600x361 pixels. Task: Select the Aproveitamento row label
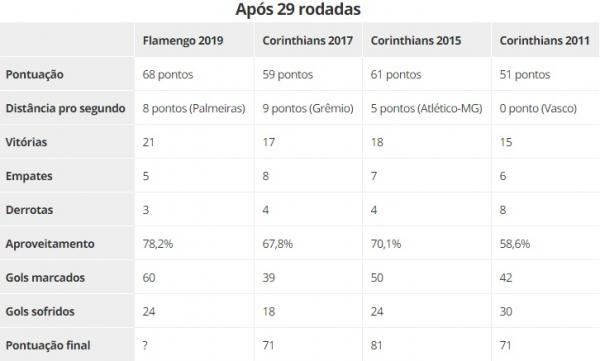click(50, 244)
